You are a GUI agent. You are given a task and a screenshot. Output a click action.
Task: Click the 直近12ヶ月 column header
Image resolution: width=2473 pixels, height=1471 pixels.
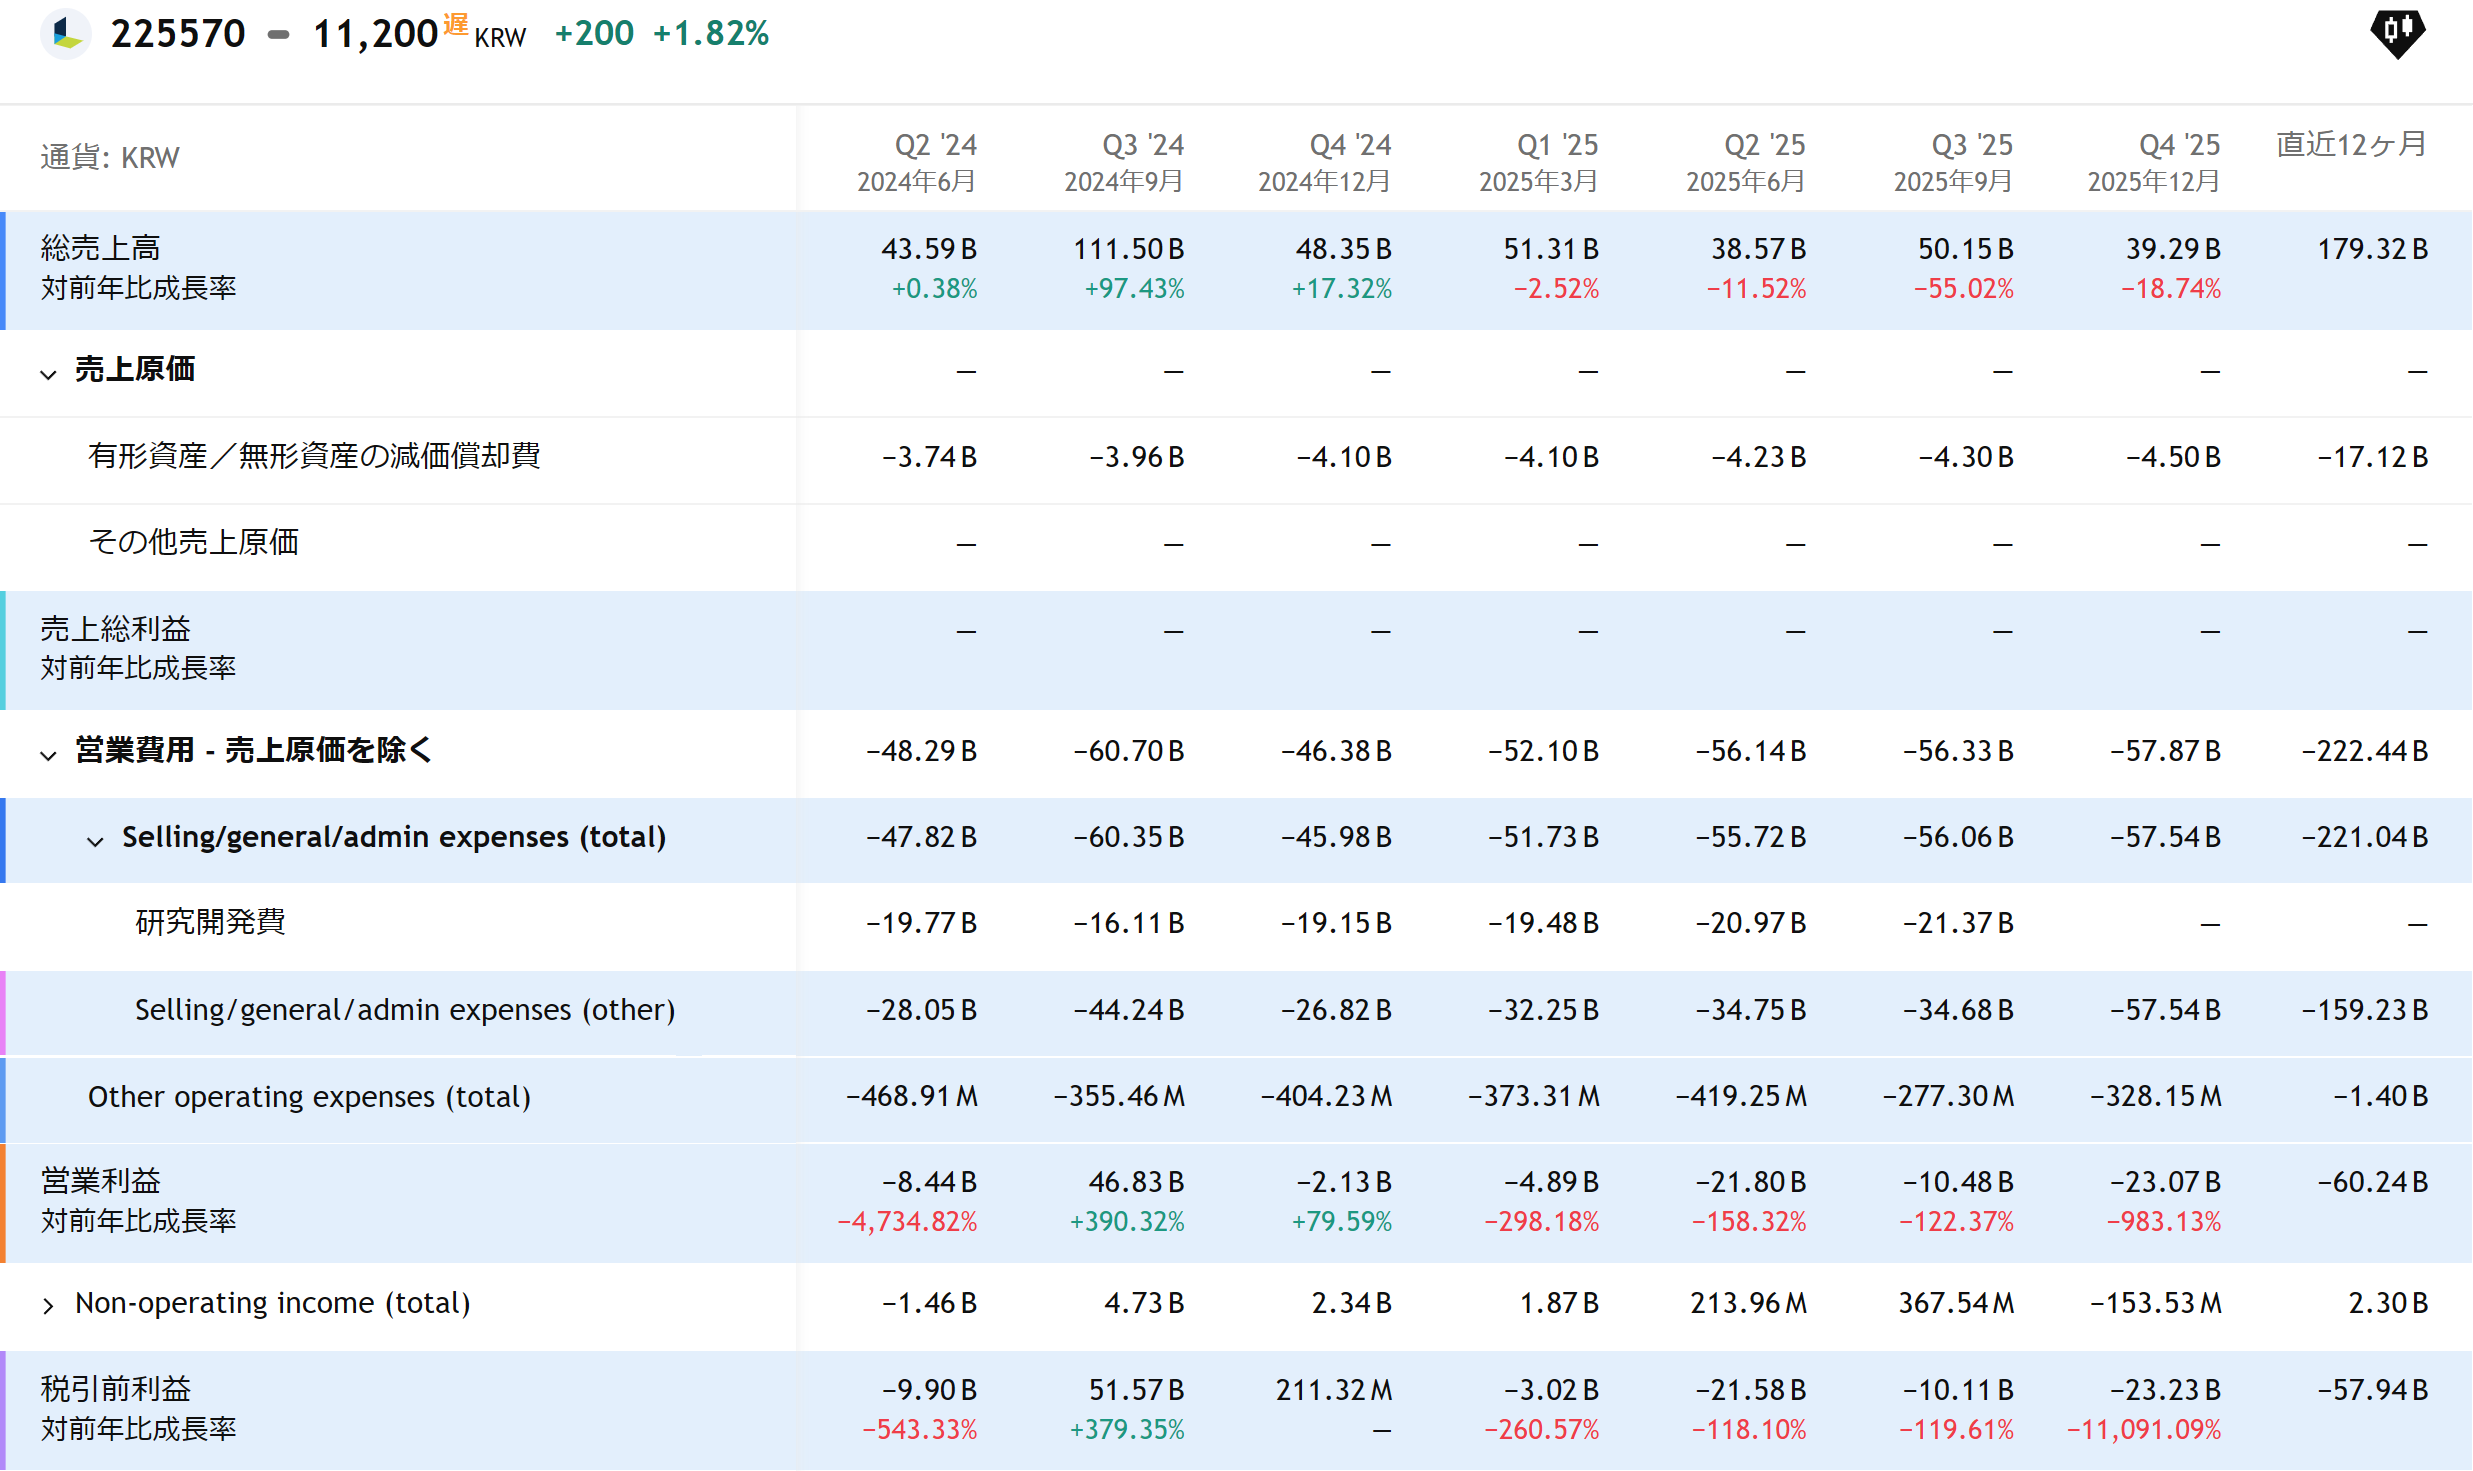pyautogui.click(x=2350, y=145)
